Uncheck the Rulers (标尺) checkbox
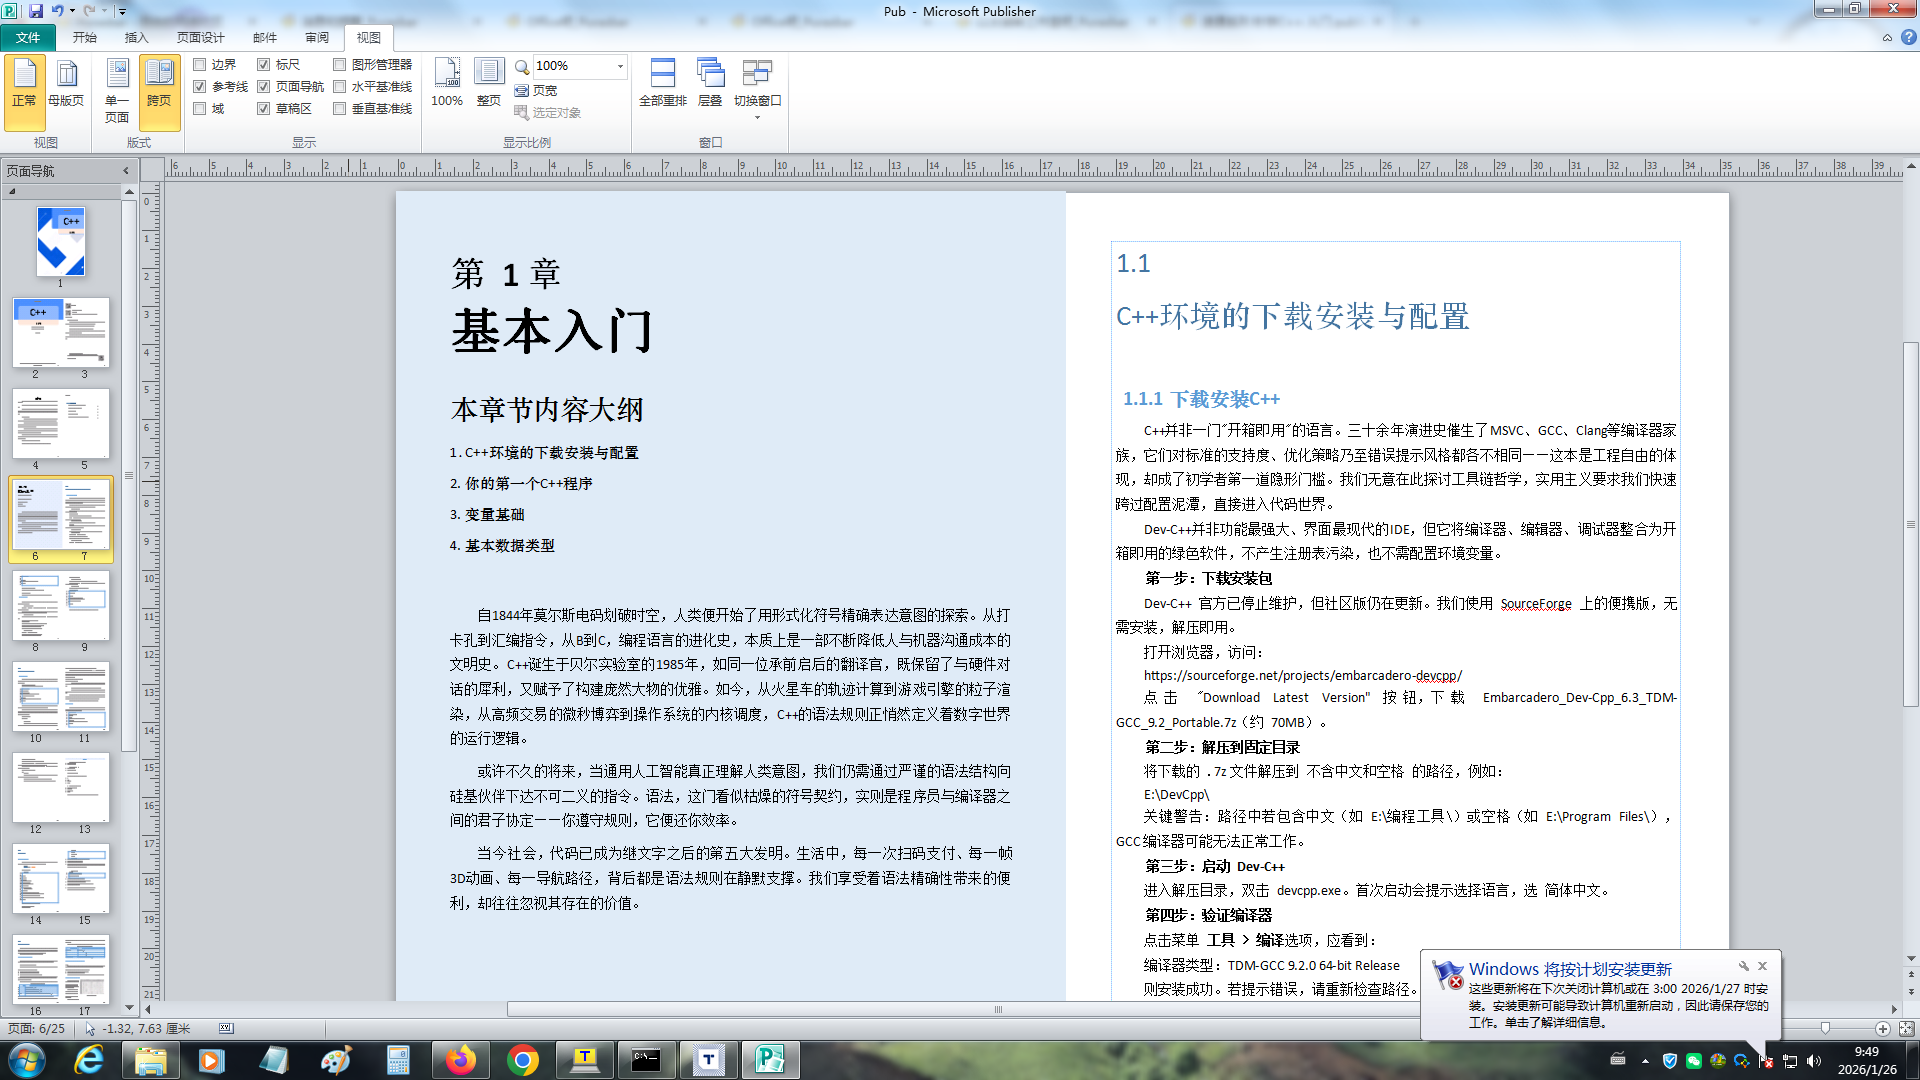The height and width of the screenshot is (1080, 1920). click(x=264, y=64)
